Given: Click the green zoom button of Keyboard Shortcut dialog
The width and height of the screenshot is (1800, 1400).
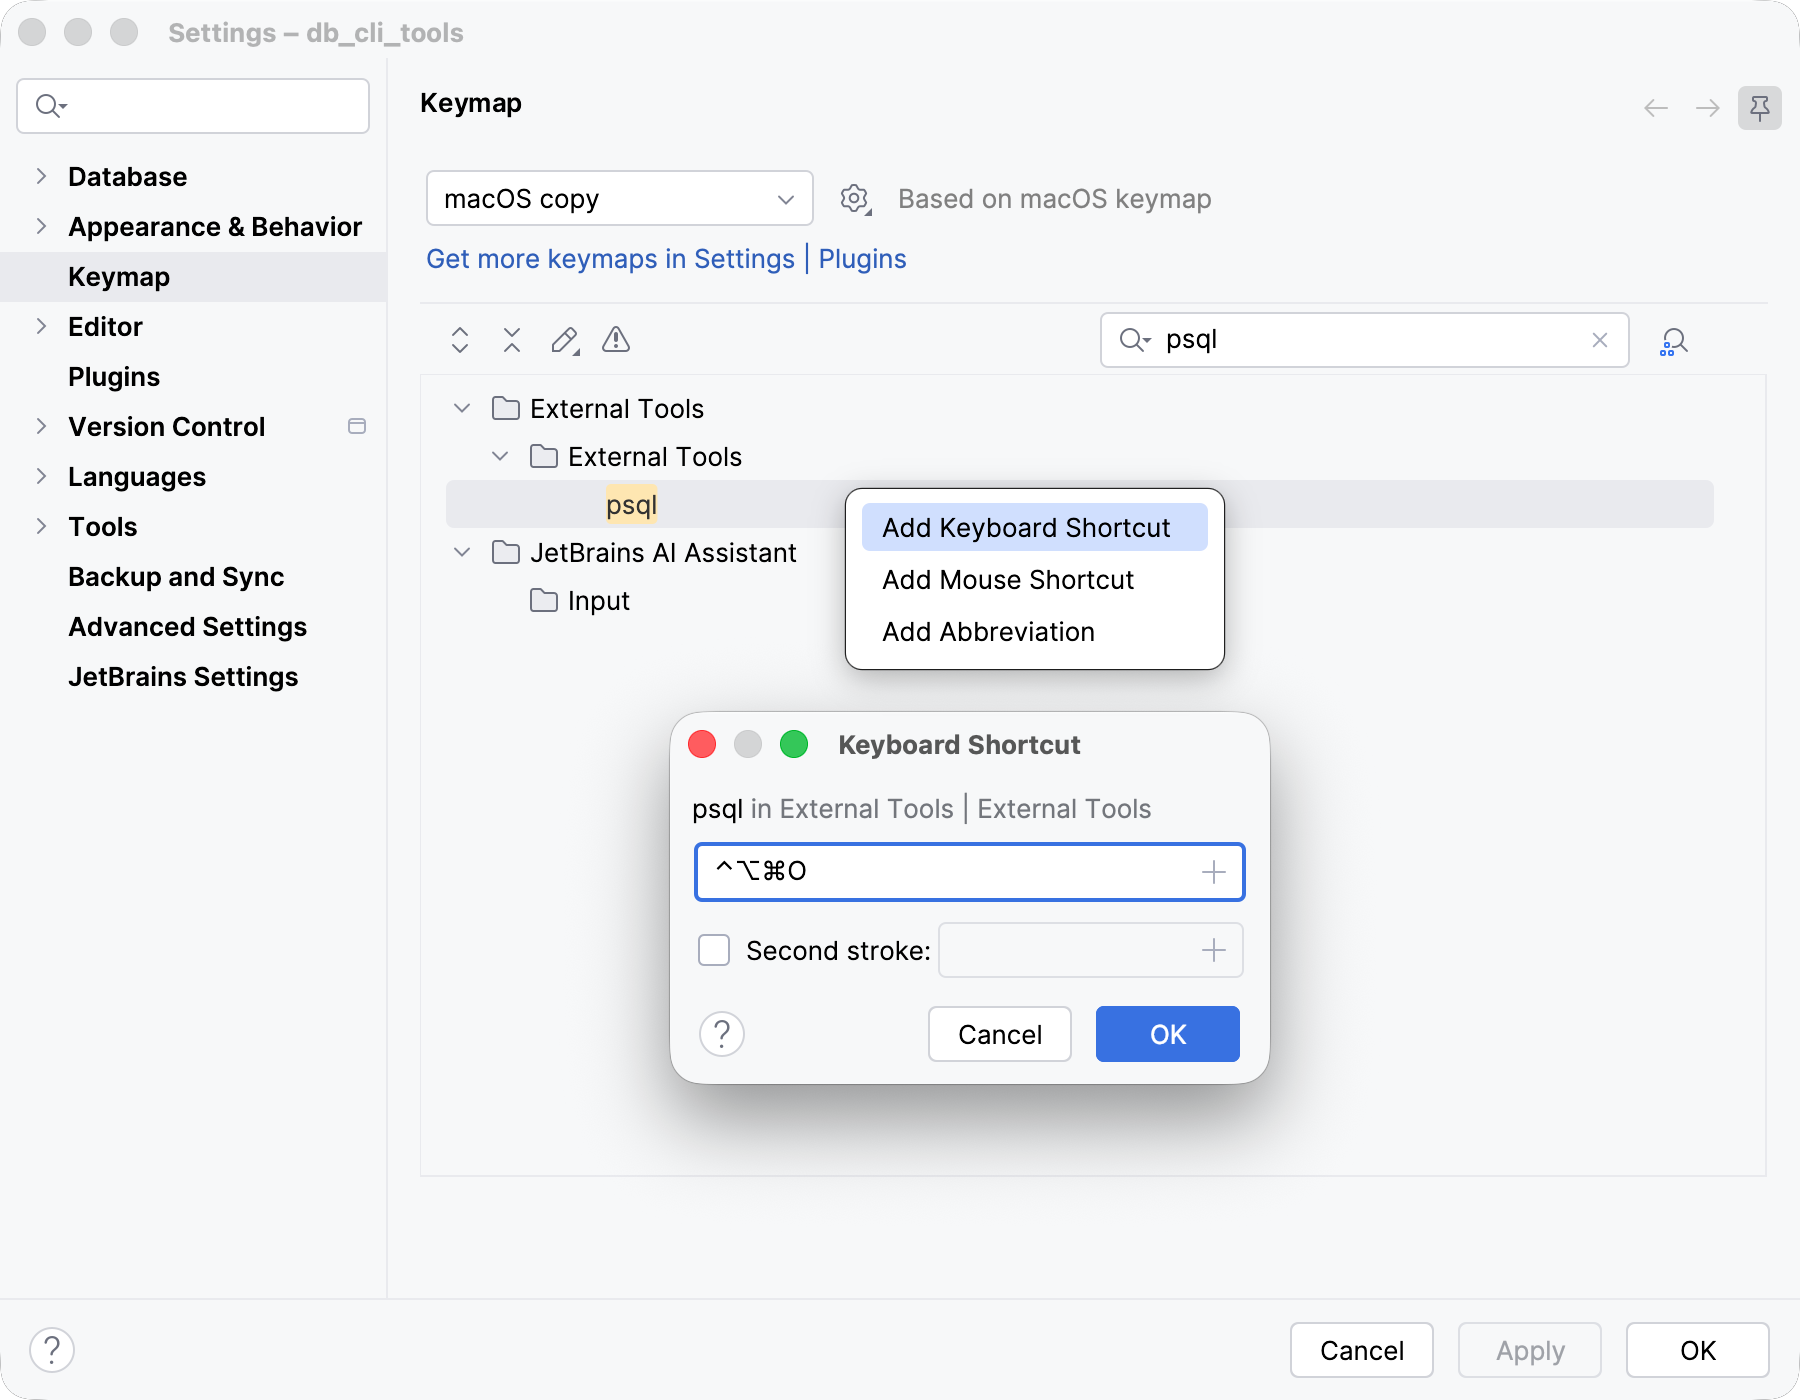Looking at the screenshot, I should (x=794, y=744).
